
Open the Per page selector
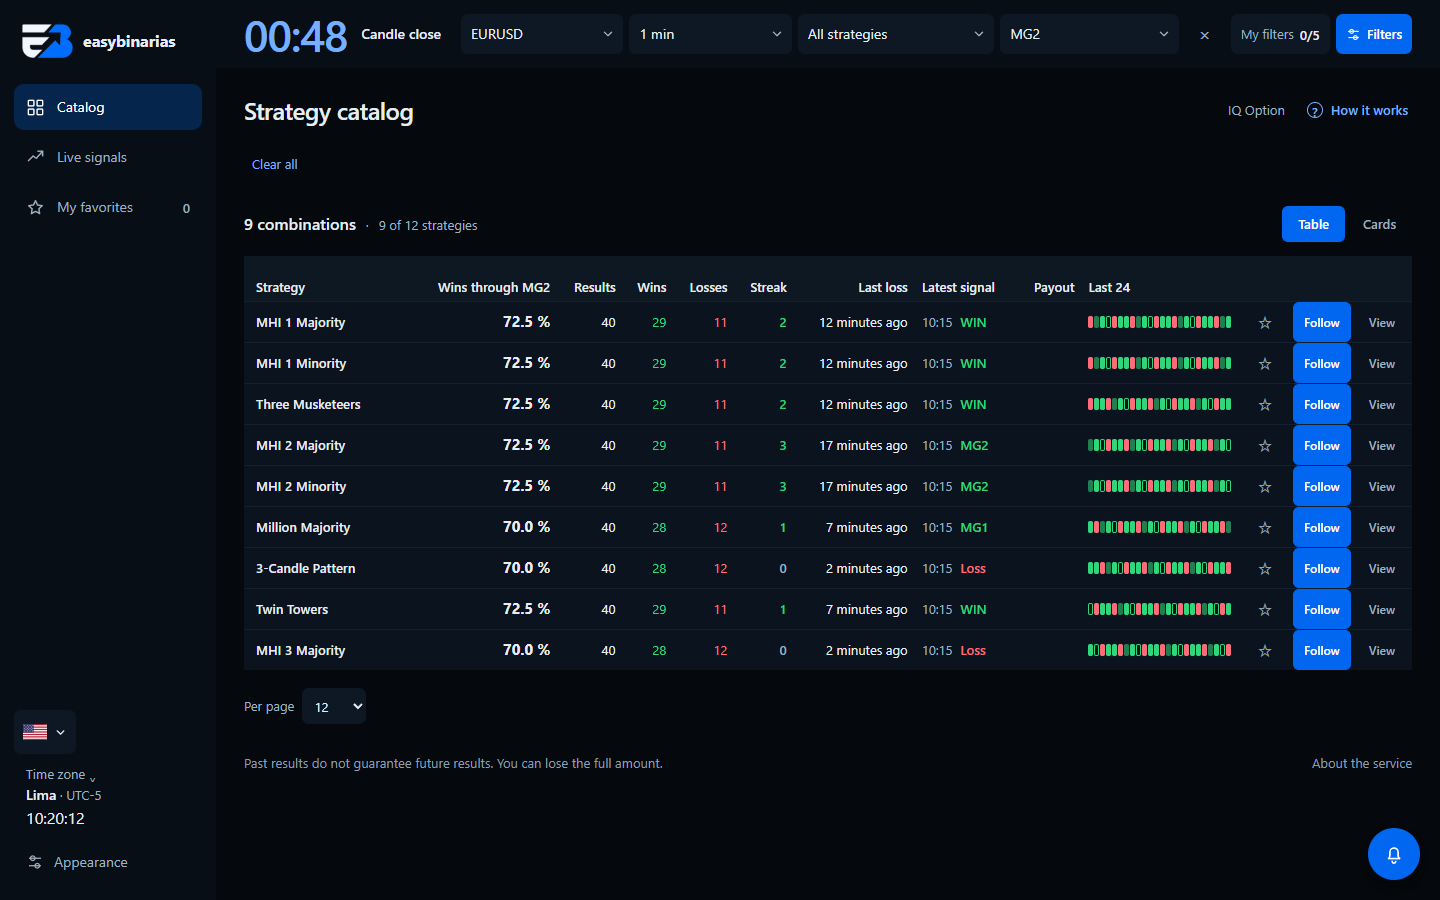point(334,706)
